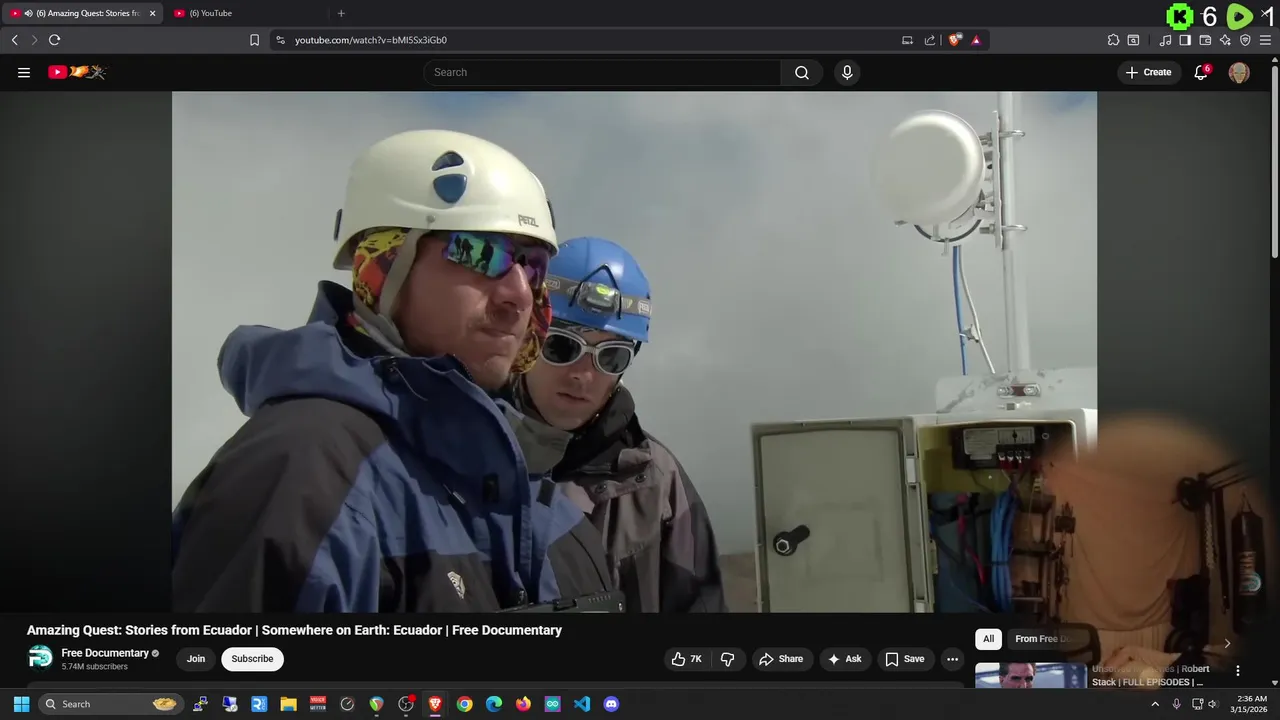The width and height of the screenshot is (1280, 720).
Task: Open YouTube notifications bell
Action: [x=1201, y=72]
